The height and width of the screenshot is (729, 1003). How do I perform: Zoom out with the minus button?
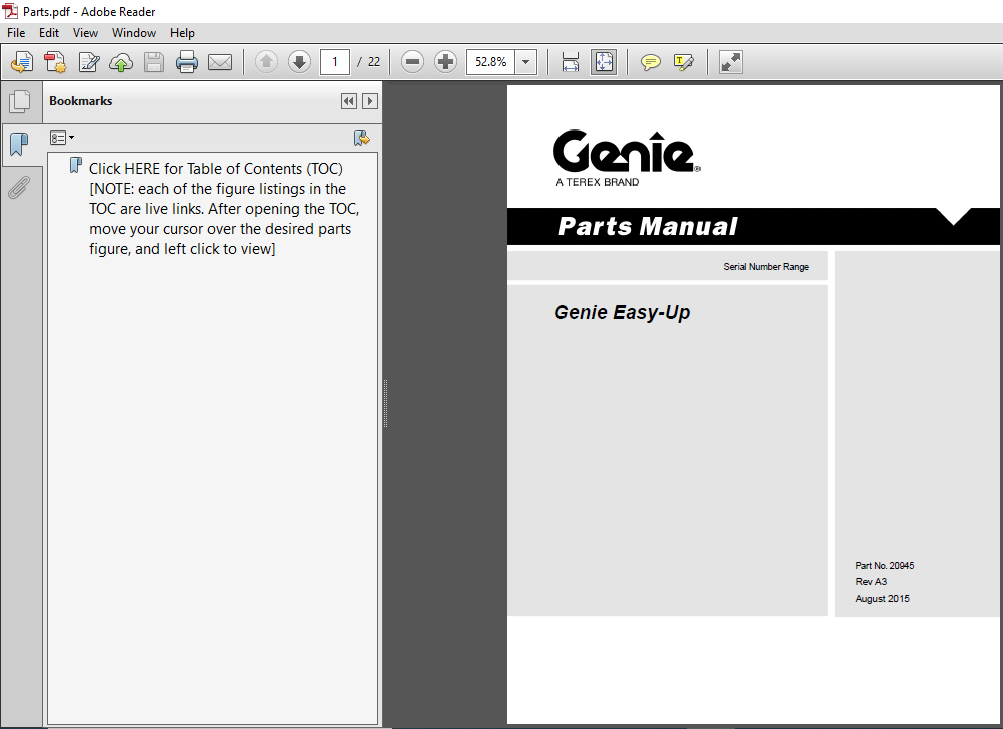pos(413,62)
